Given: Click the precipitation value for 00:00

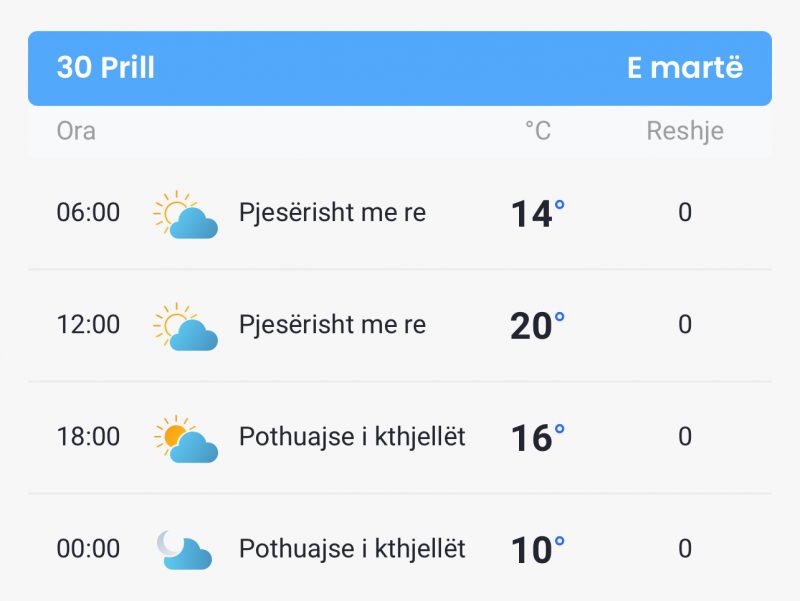Looking at the screenshot, I should pyautogui.click(x=685, y=549).
